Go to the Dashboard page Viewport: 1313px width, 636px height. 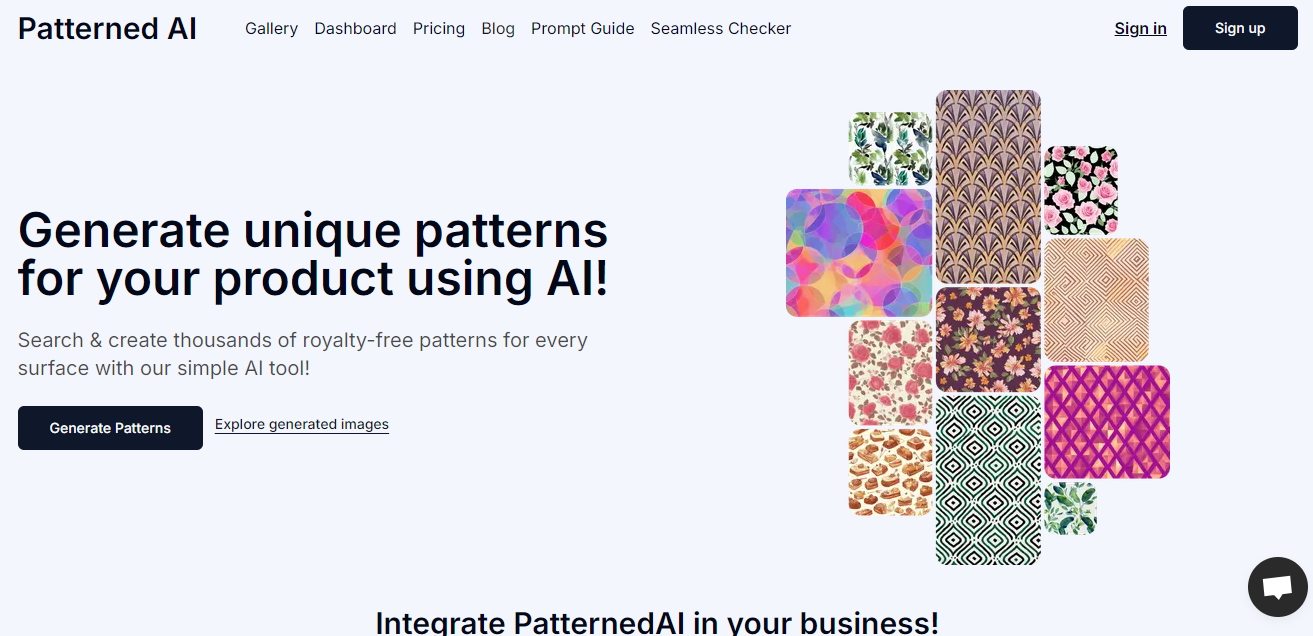tap(355, 28)
